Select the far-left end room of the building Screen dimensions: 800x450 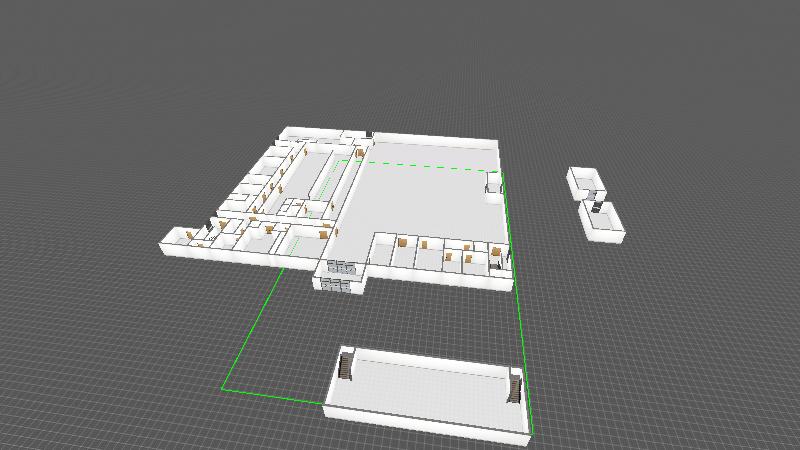(x=176, y=238)
